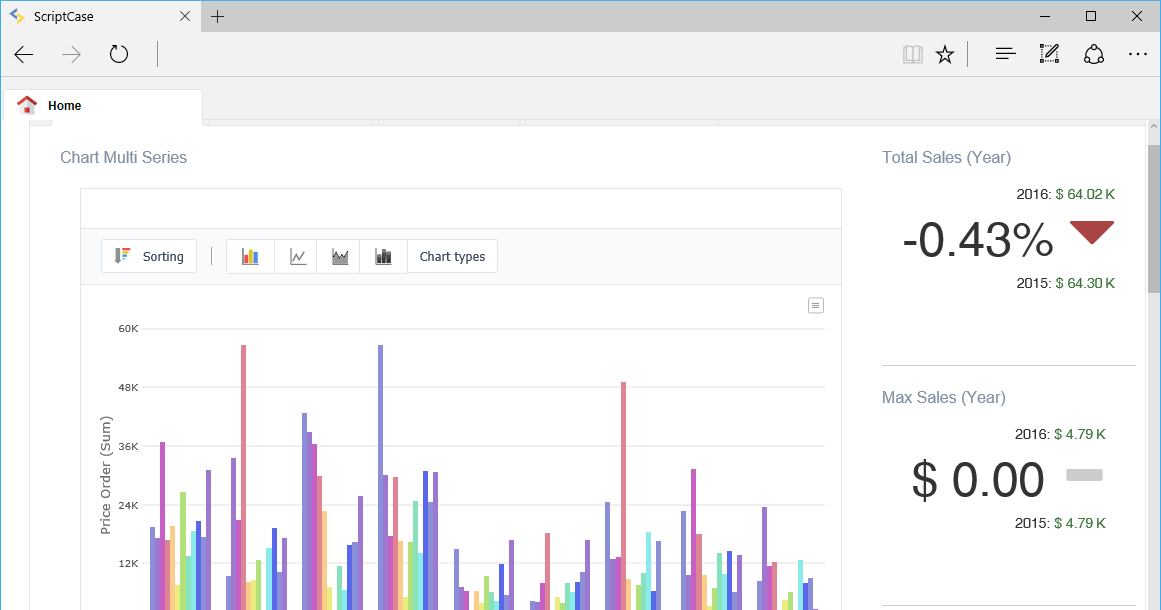1161x610 pixels.
Task: Open the chart context menu hamburger icon
Action: pos(816,305)
